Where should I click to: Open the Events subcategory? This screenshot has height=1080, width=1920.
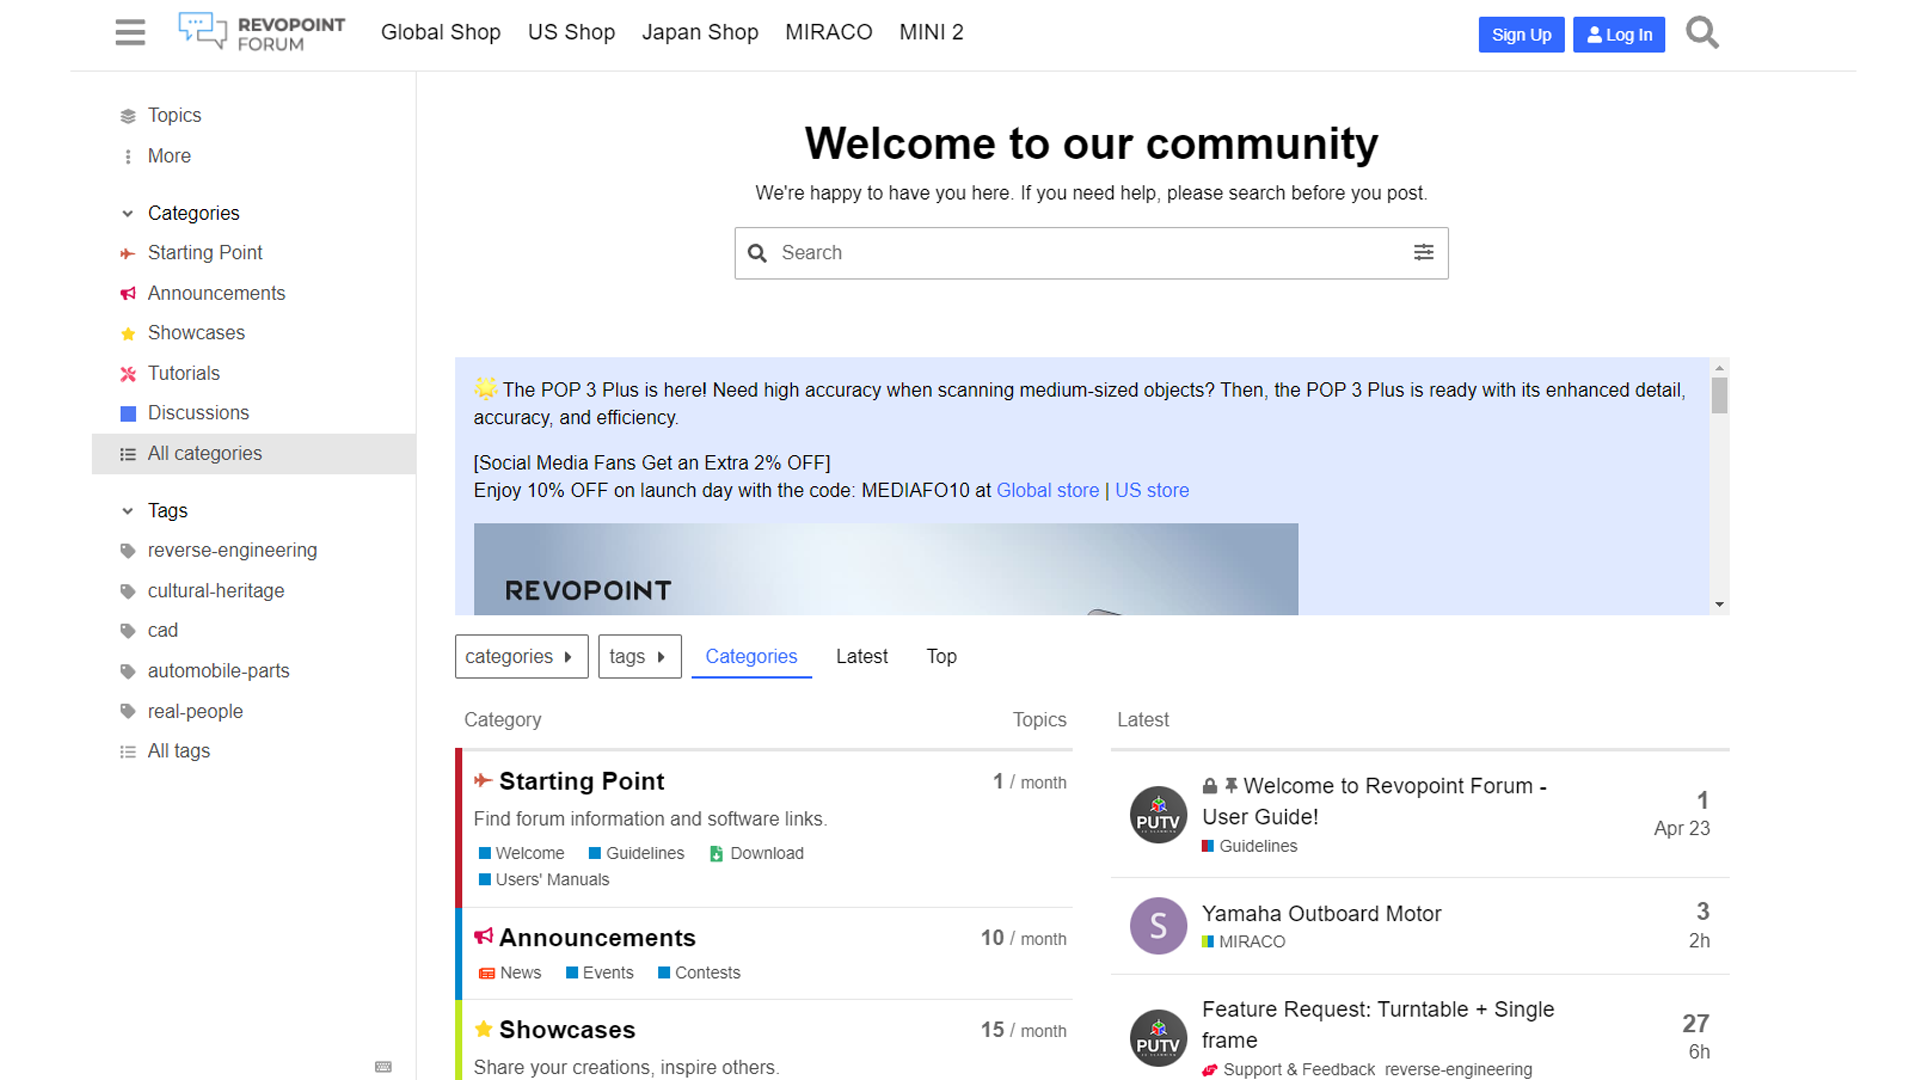click(x=599, y=973)
